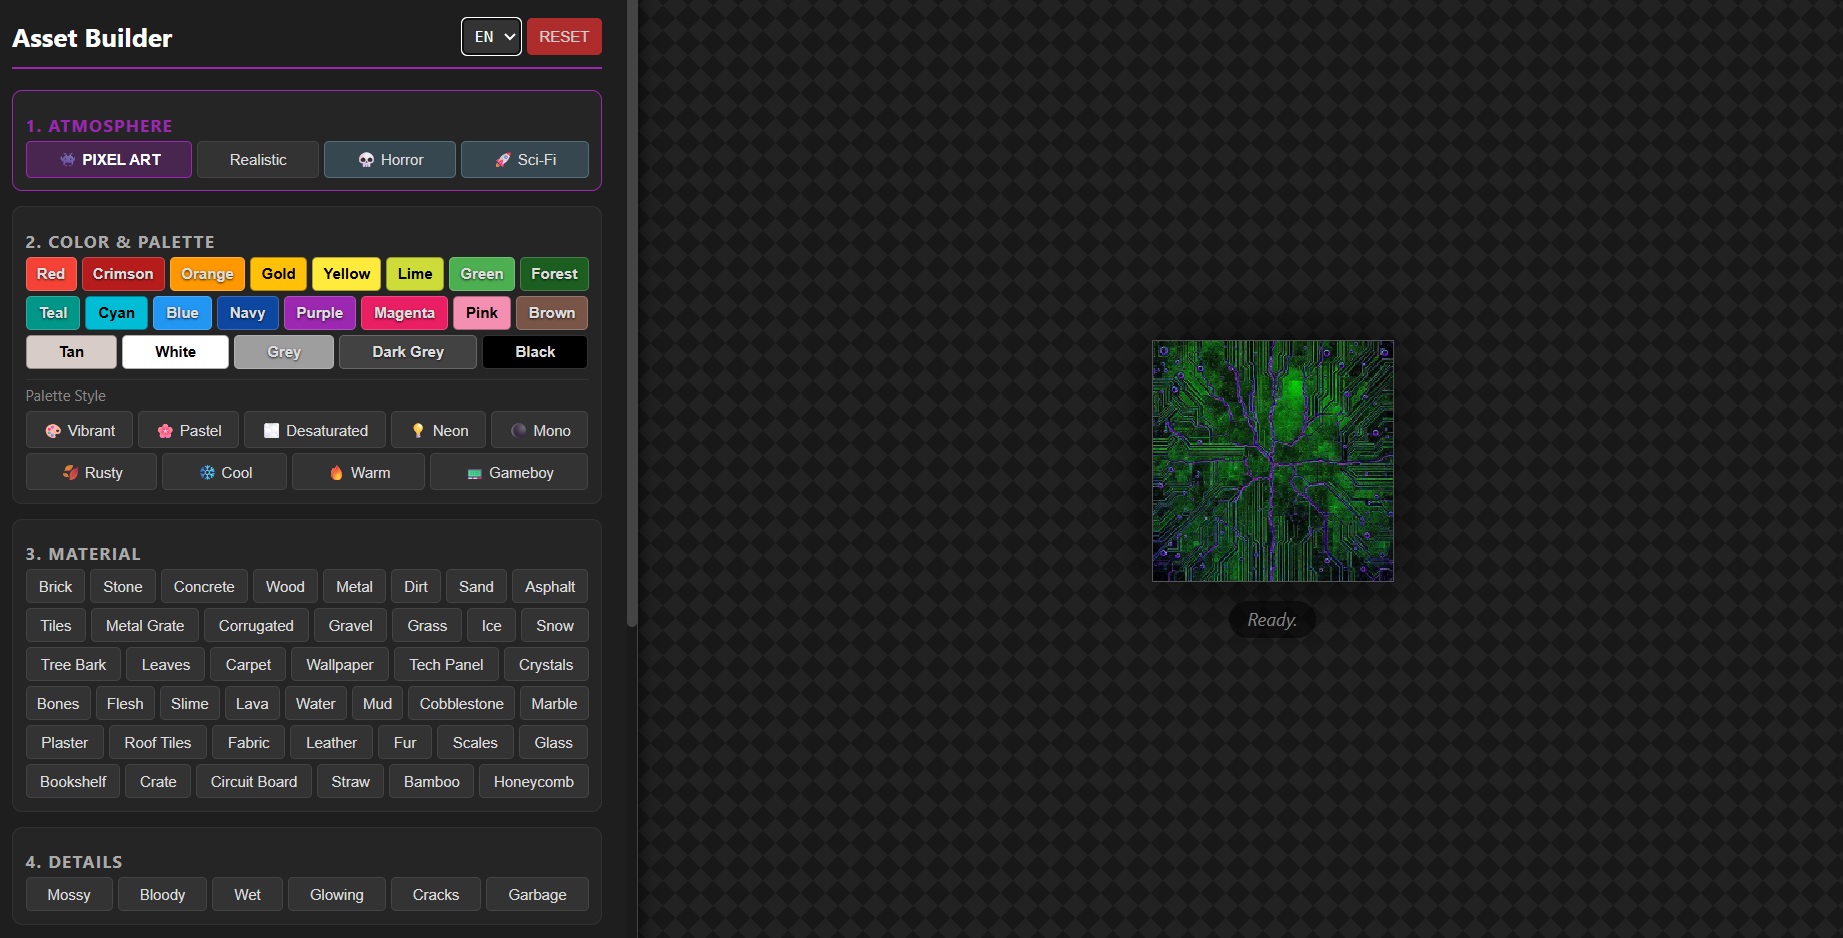Select the Magenta color swatch
The height and width of the screenshot is (938, 1843).
[x=404, y=313]
